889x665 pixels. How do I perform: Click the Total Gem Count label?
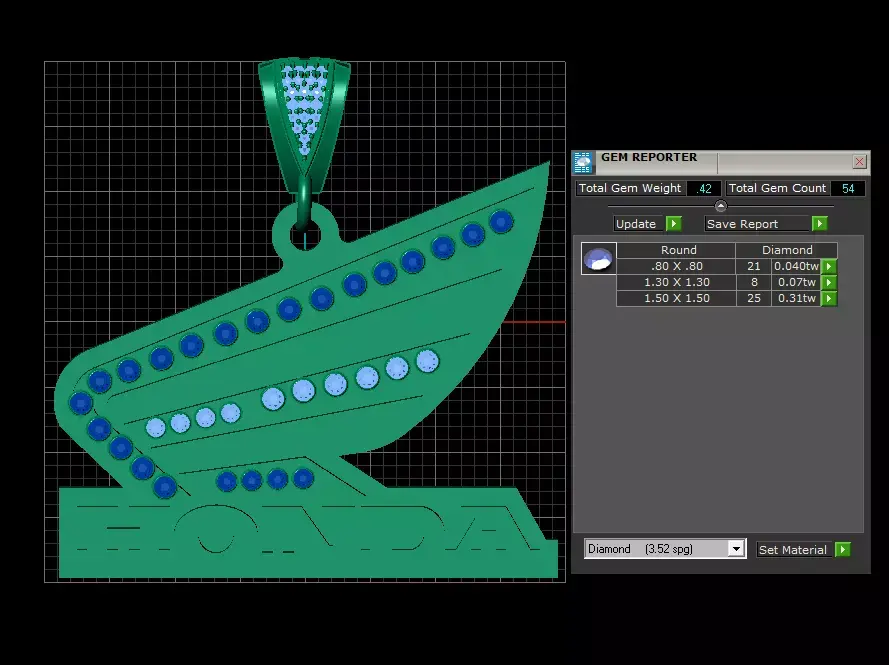pos(777,188)
